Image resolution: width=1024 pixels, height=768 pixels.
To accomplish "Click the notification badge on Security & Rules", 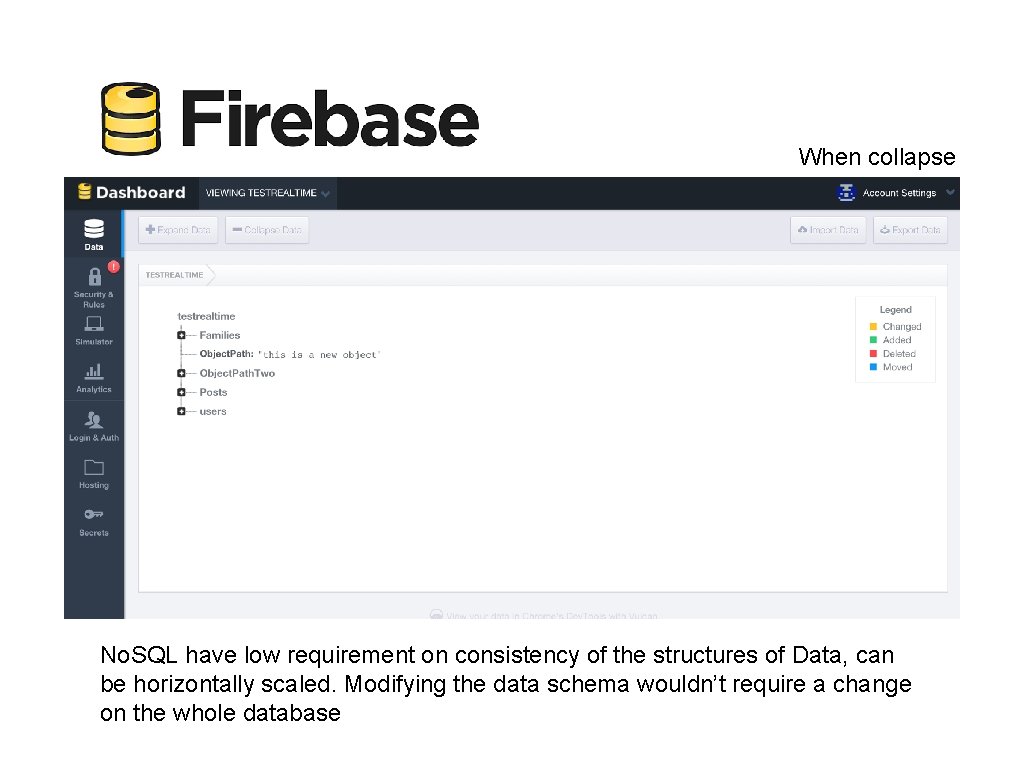I will point(112,265).
